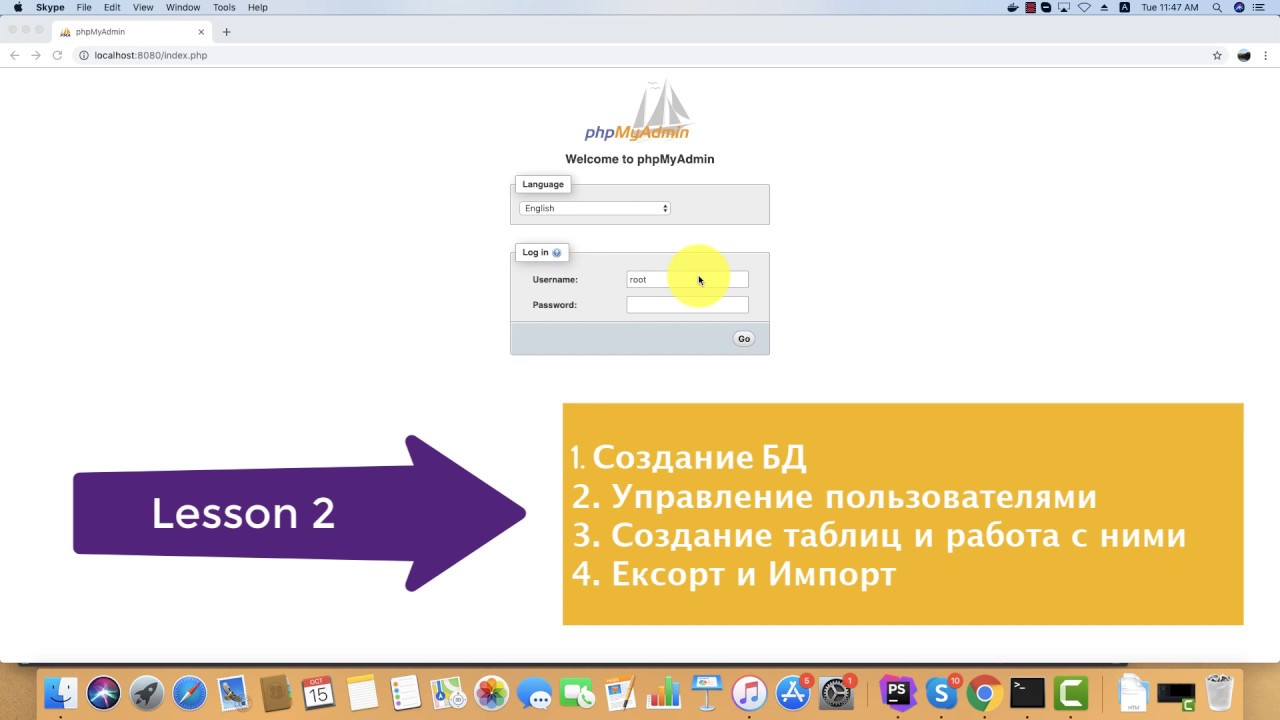
Task: Open Chrome's three-dot menu
Action: coord(1265,56)
